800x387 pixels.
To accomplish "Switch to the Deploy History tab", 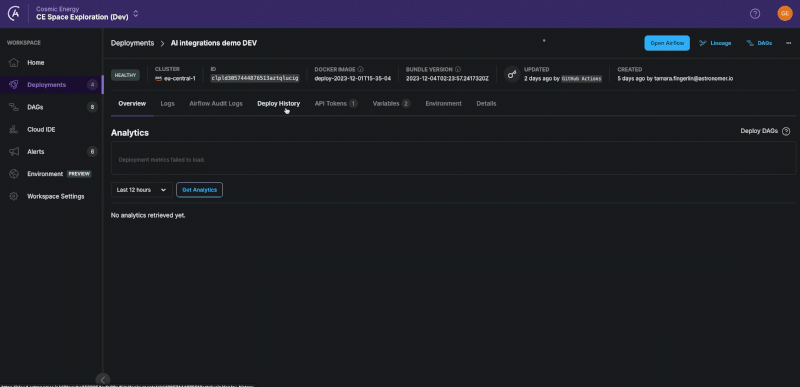I will tap(279, 104).
